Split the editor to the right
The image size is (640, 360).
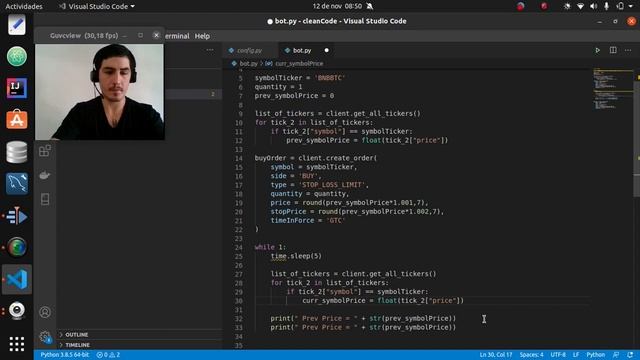[x=613, y=50]
